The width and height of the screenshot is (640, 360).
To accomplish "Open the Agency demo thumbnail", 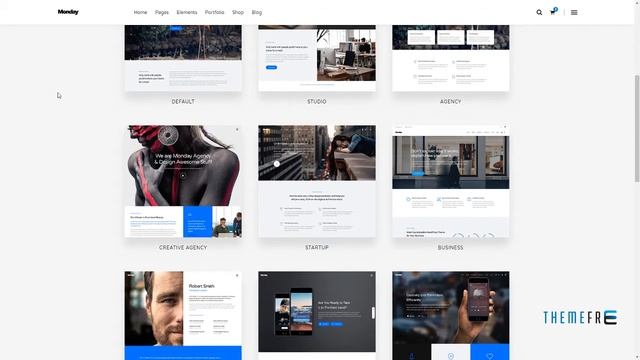I will tap(451, 58).
